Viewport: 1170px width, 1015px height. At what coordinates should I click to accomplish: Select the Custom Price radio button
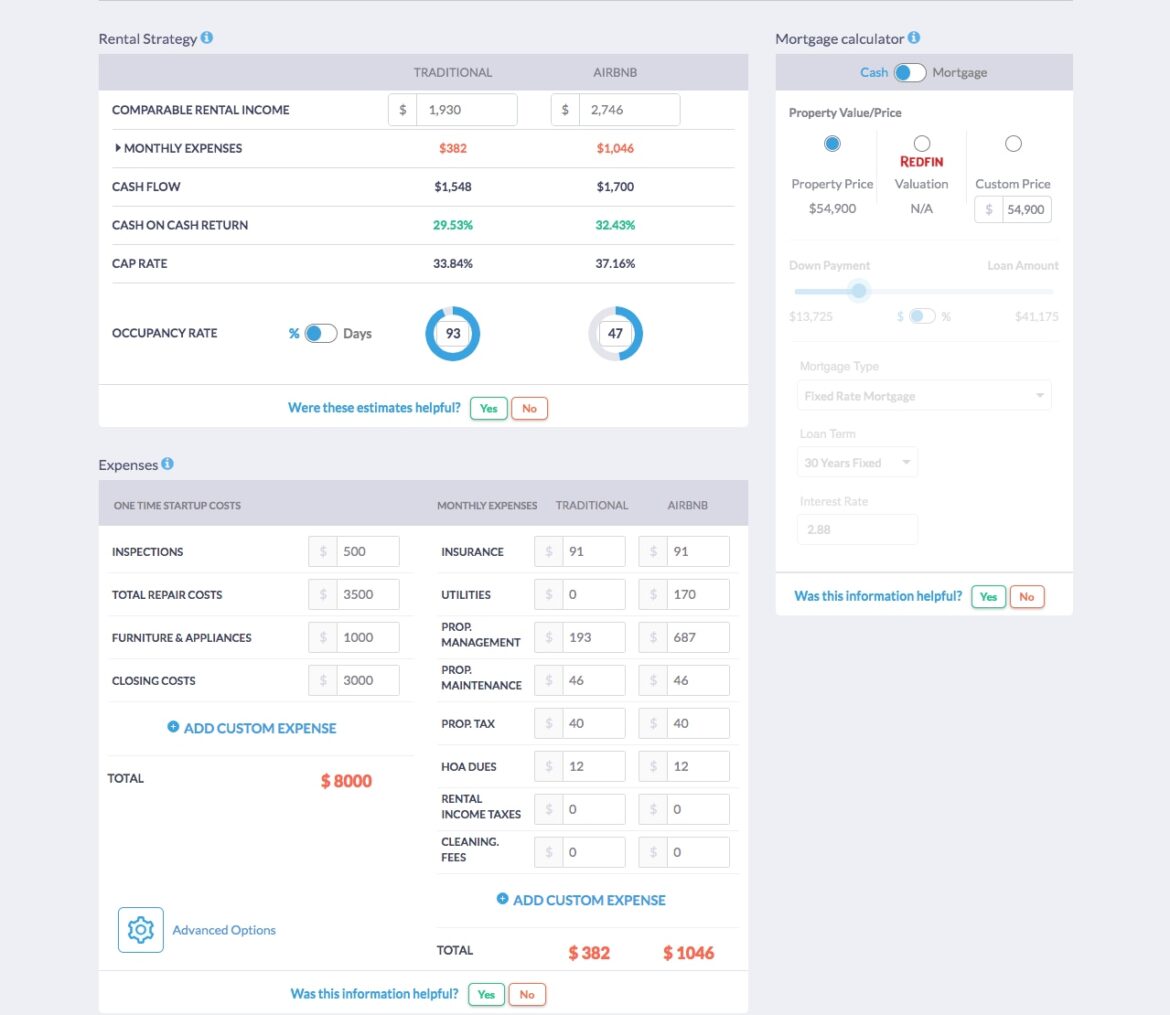(x=1013, y=143)
